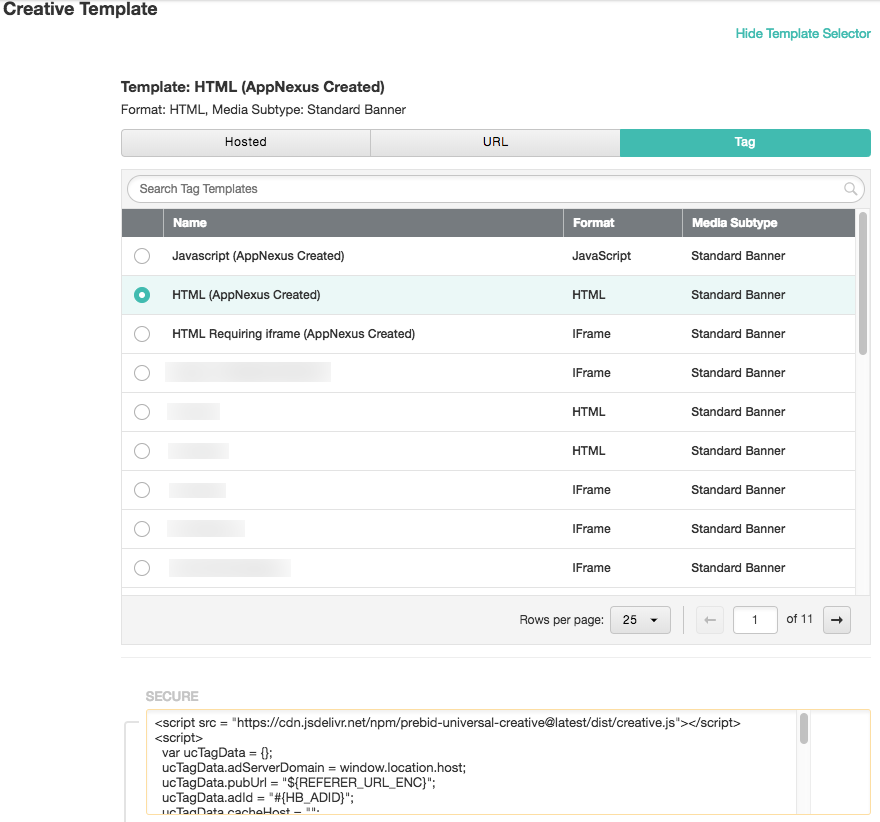880x822 pixels.
Task: Sort by Media Subtype column header
Action: (734, 223)
